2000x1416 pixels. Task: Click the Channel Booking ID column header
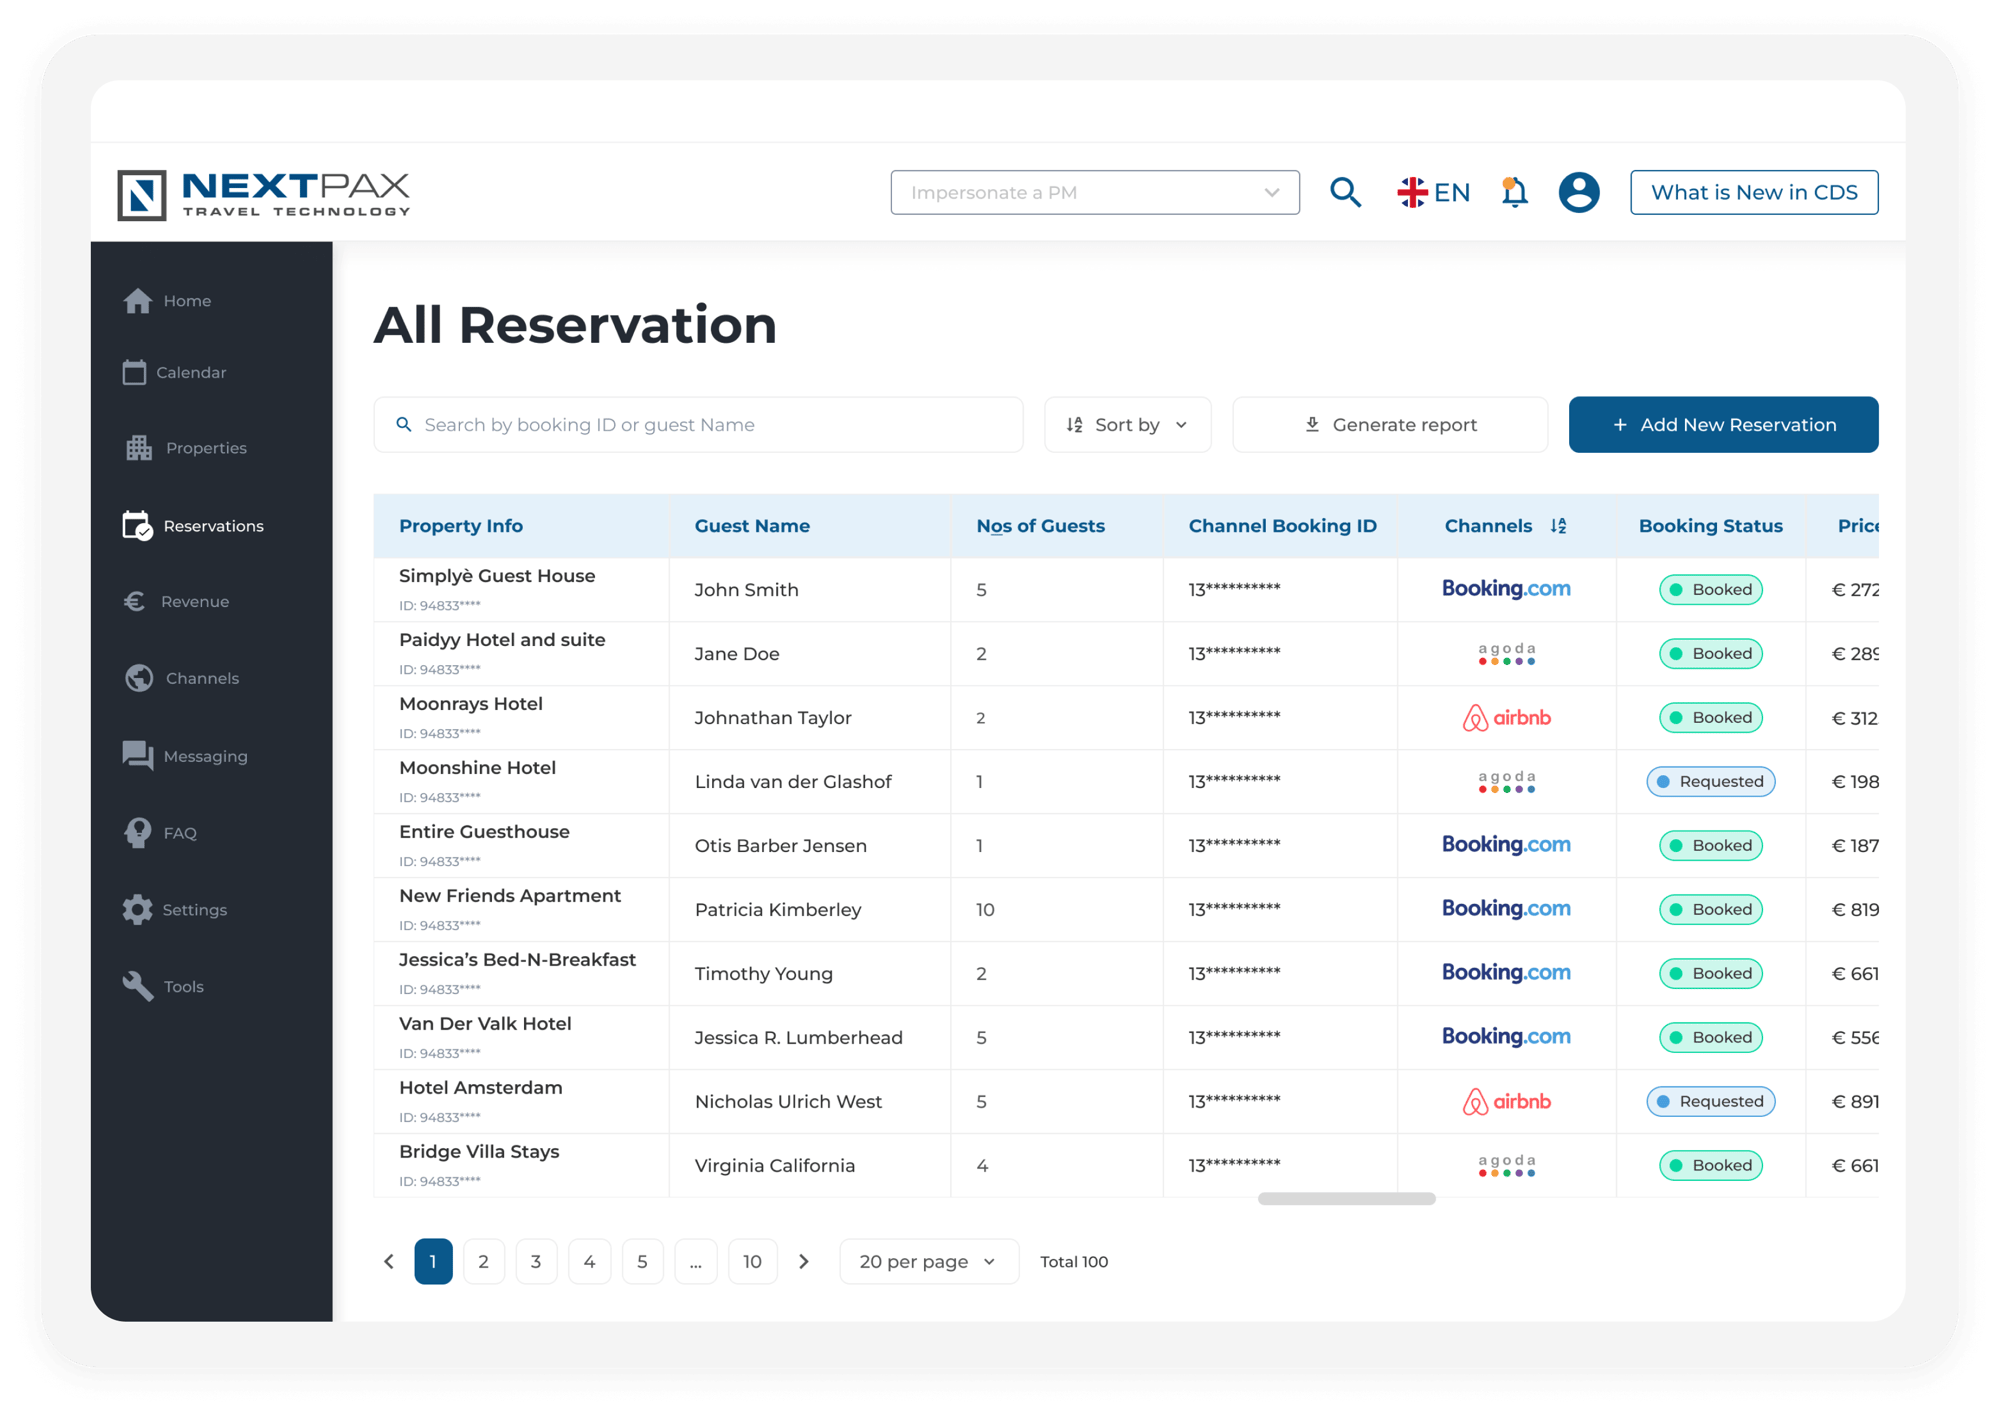(1282, 526)
